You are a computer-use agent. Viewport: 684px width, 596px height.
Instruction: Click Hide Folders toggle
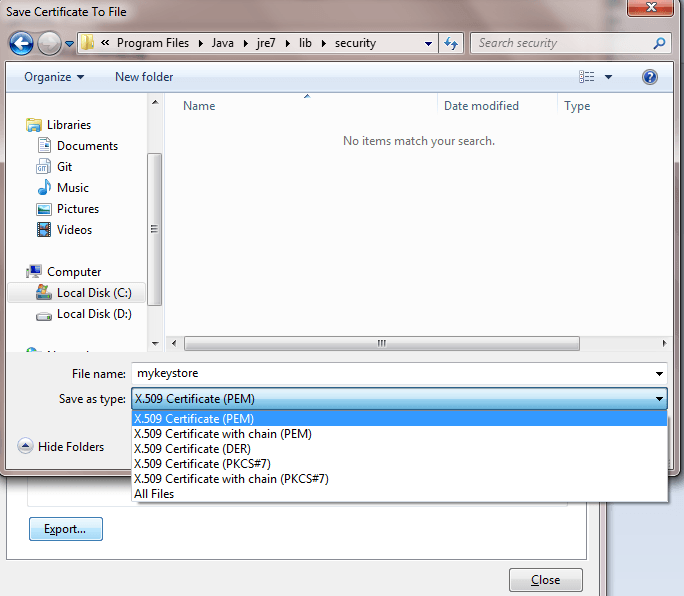[61, 446]
